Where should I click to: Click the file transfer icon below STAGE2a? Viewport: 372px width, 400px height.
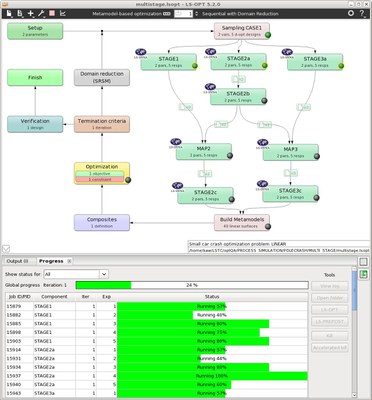(x=238, y=79)
